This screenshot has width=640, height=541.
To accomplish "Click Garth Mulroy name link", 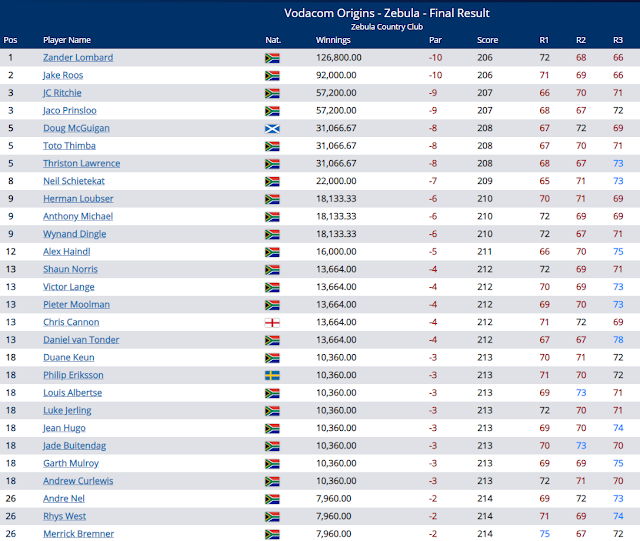I will pos(71,463).
